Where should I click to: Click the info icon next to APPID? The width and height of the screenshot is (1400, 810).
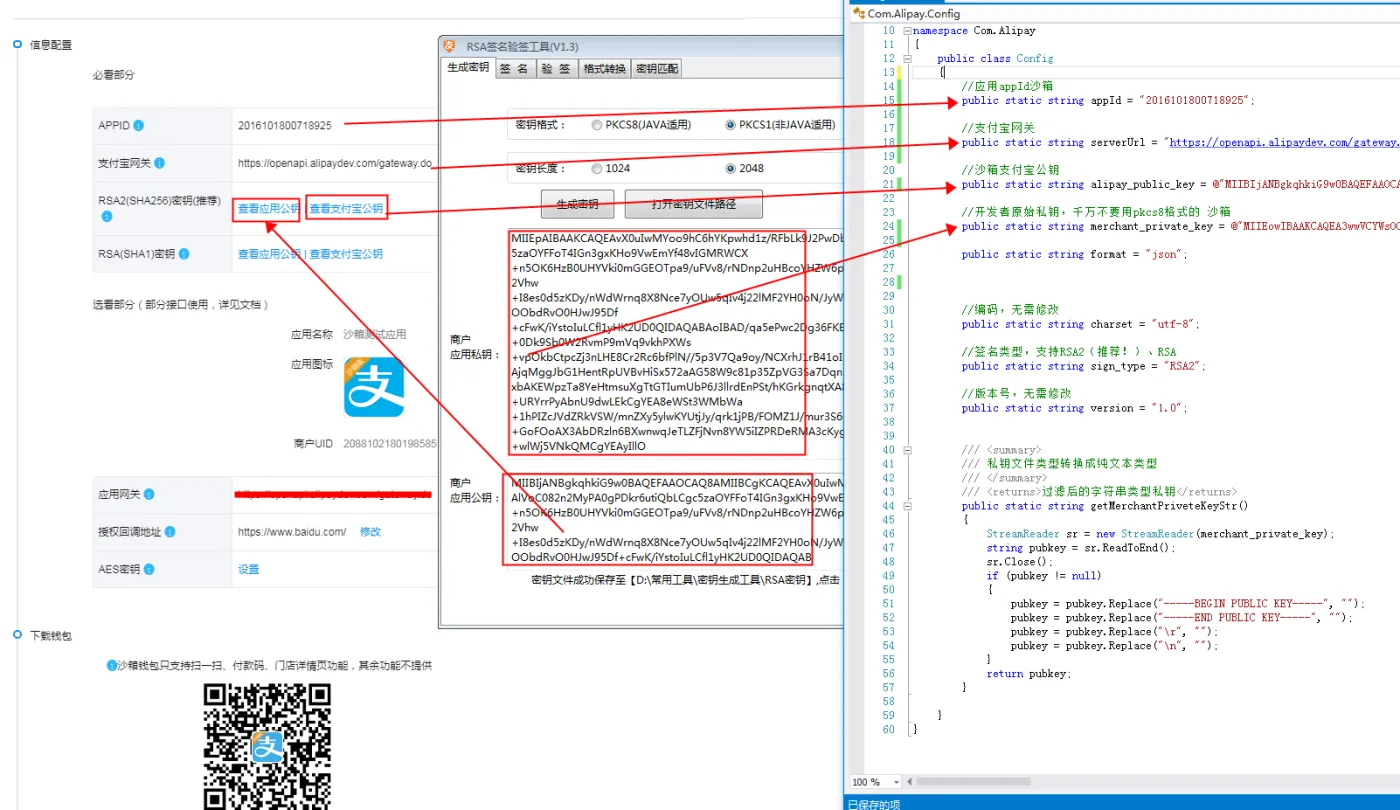138,126
